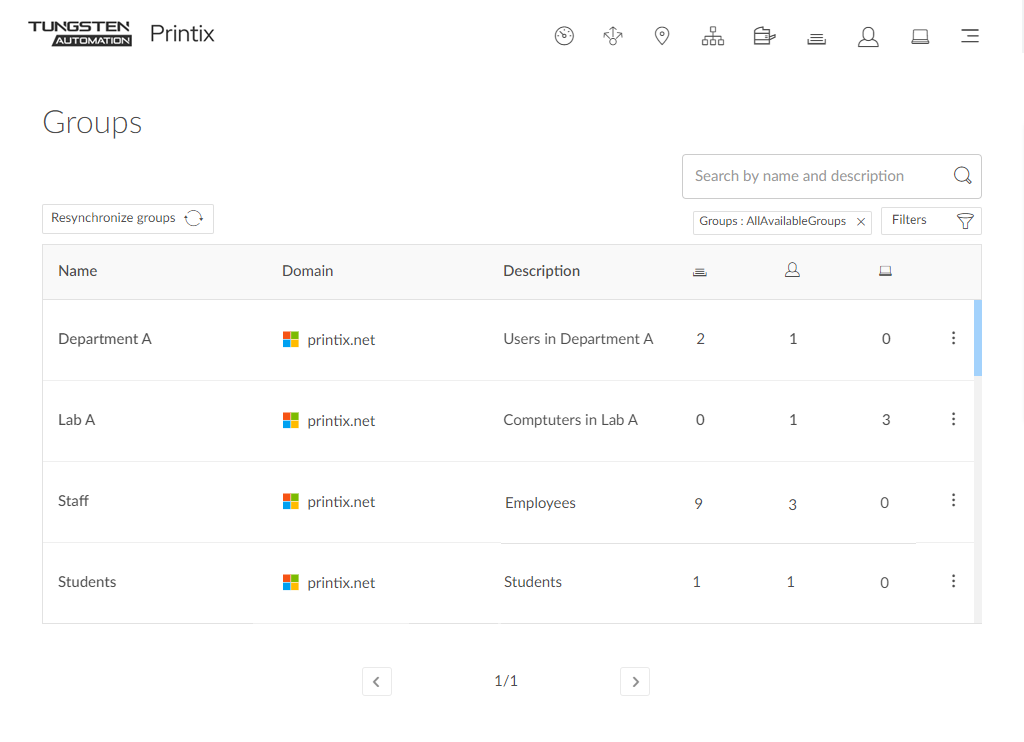Screen dimensions: 1024x742
Task: Open the hamburger menu
Action: 969,37
